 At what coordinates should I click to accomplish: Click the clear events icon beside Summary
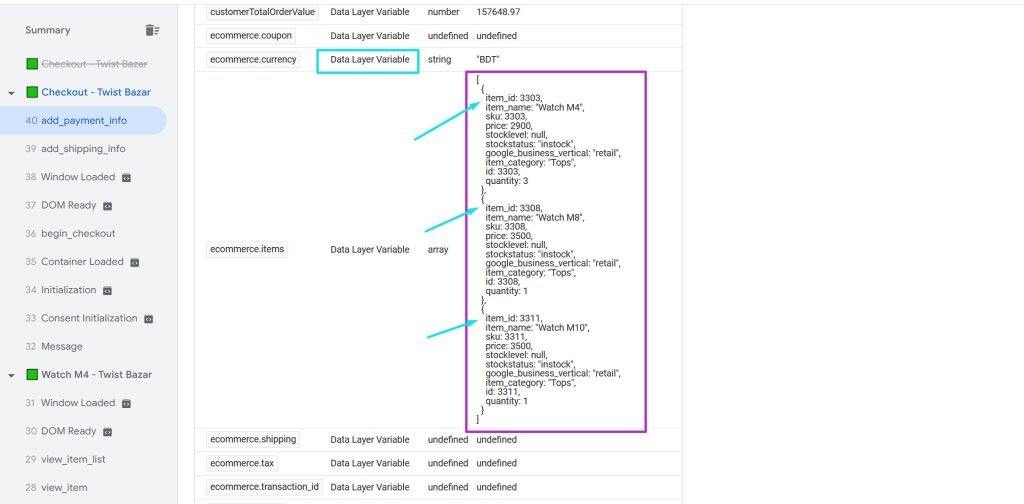click(x=152, y=30)
